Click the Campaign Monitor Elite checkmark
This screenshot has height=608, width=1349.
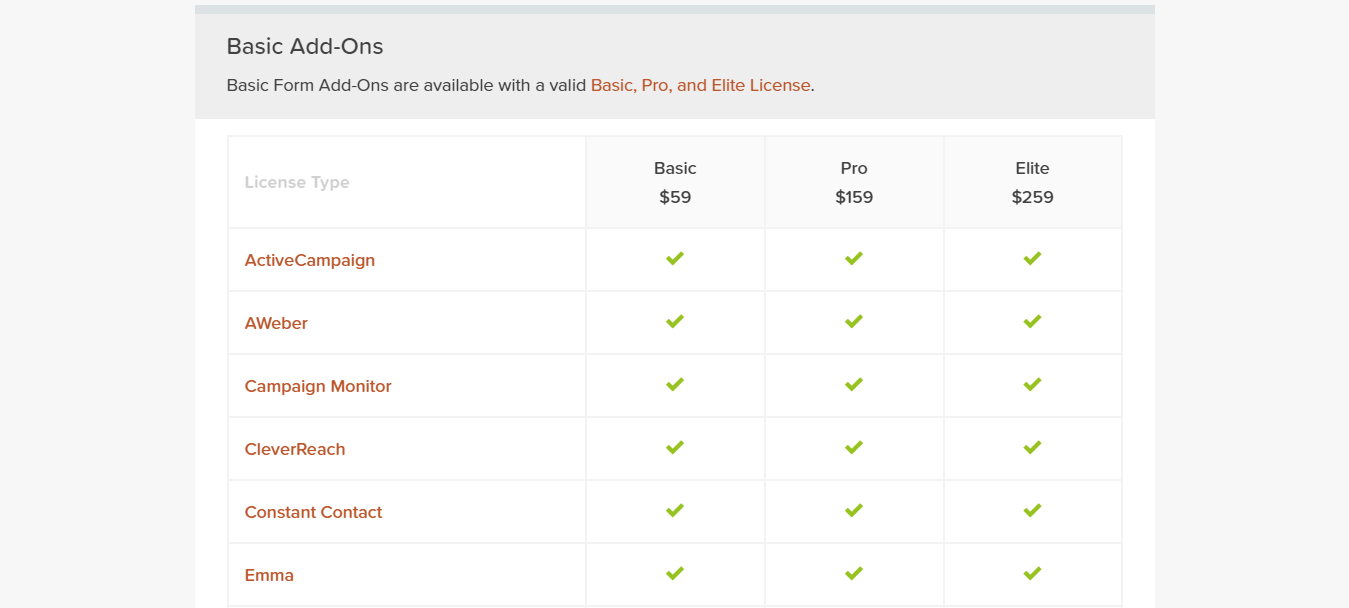coord(1033,385)
